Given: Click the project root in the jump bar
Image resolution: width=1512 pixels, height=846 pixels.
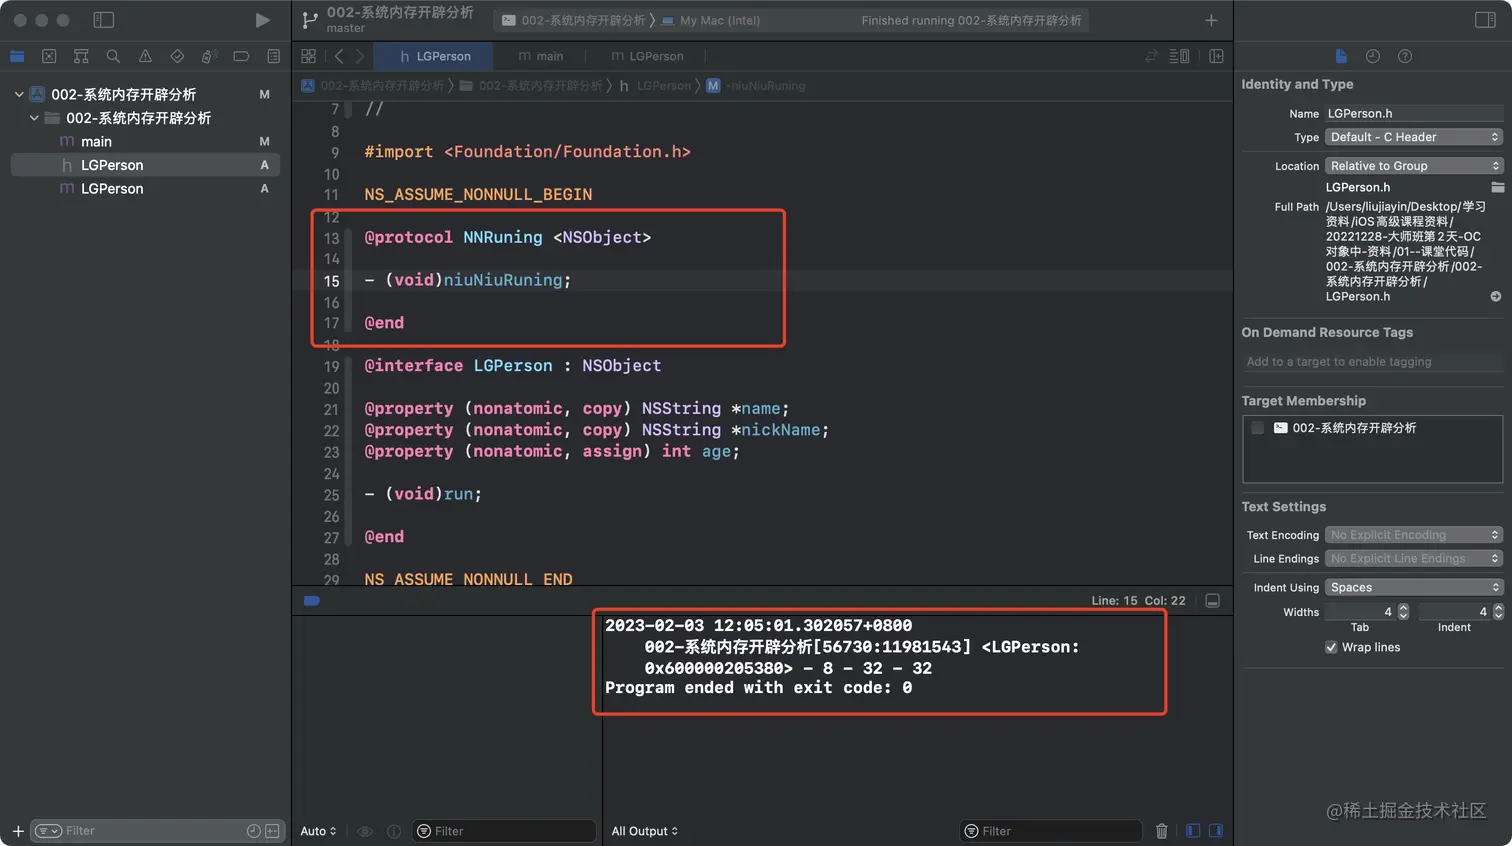Looking at the screenshot, I should 373,86.
